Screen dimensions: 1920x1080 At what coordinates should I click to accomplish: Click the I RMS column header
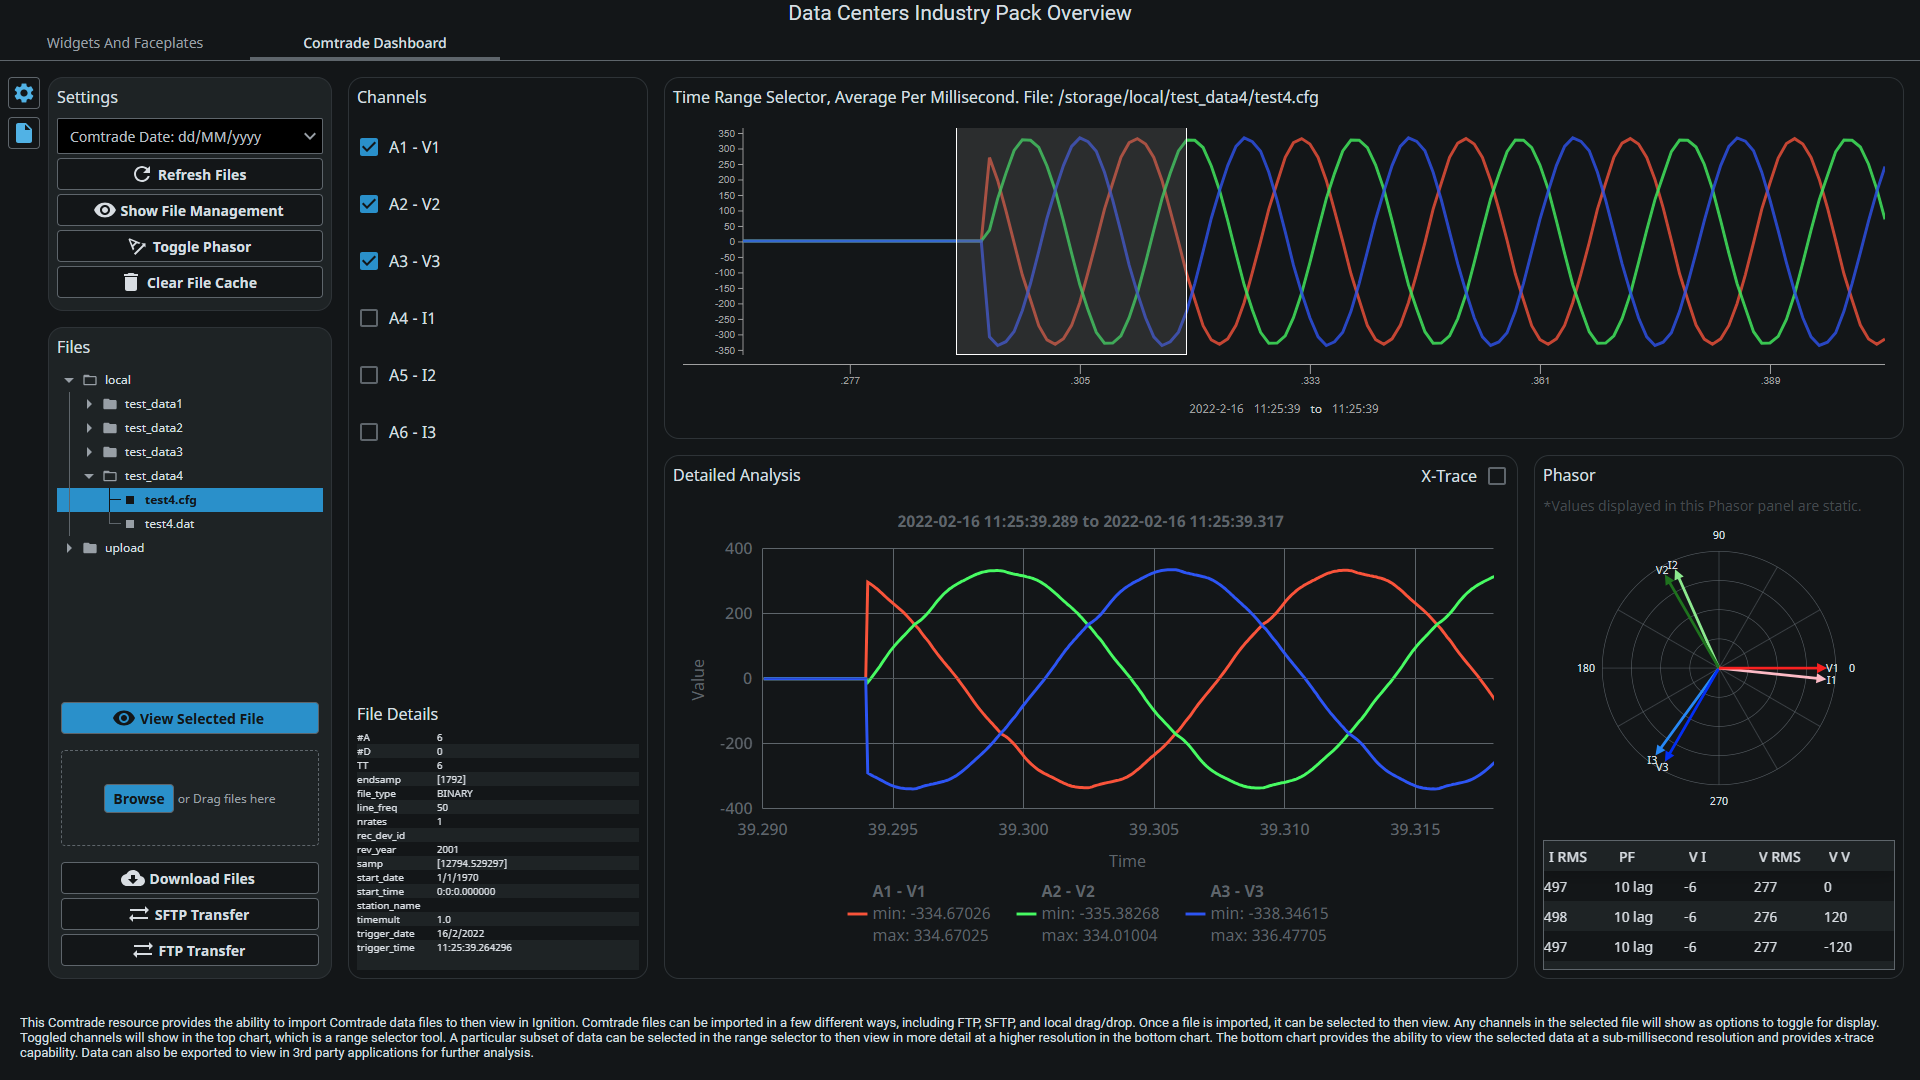tap(1567, 857)
